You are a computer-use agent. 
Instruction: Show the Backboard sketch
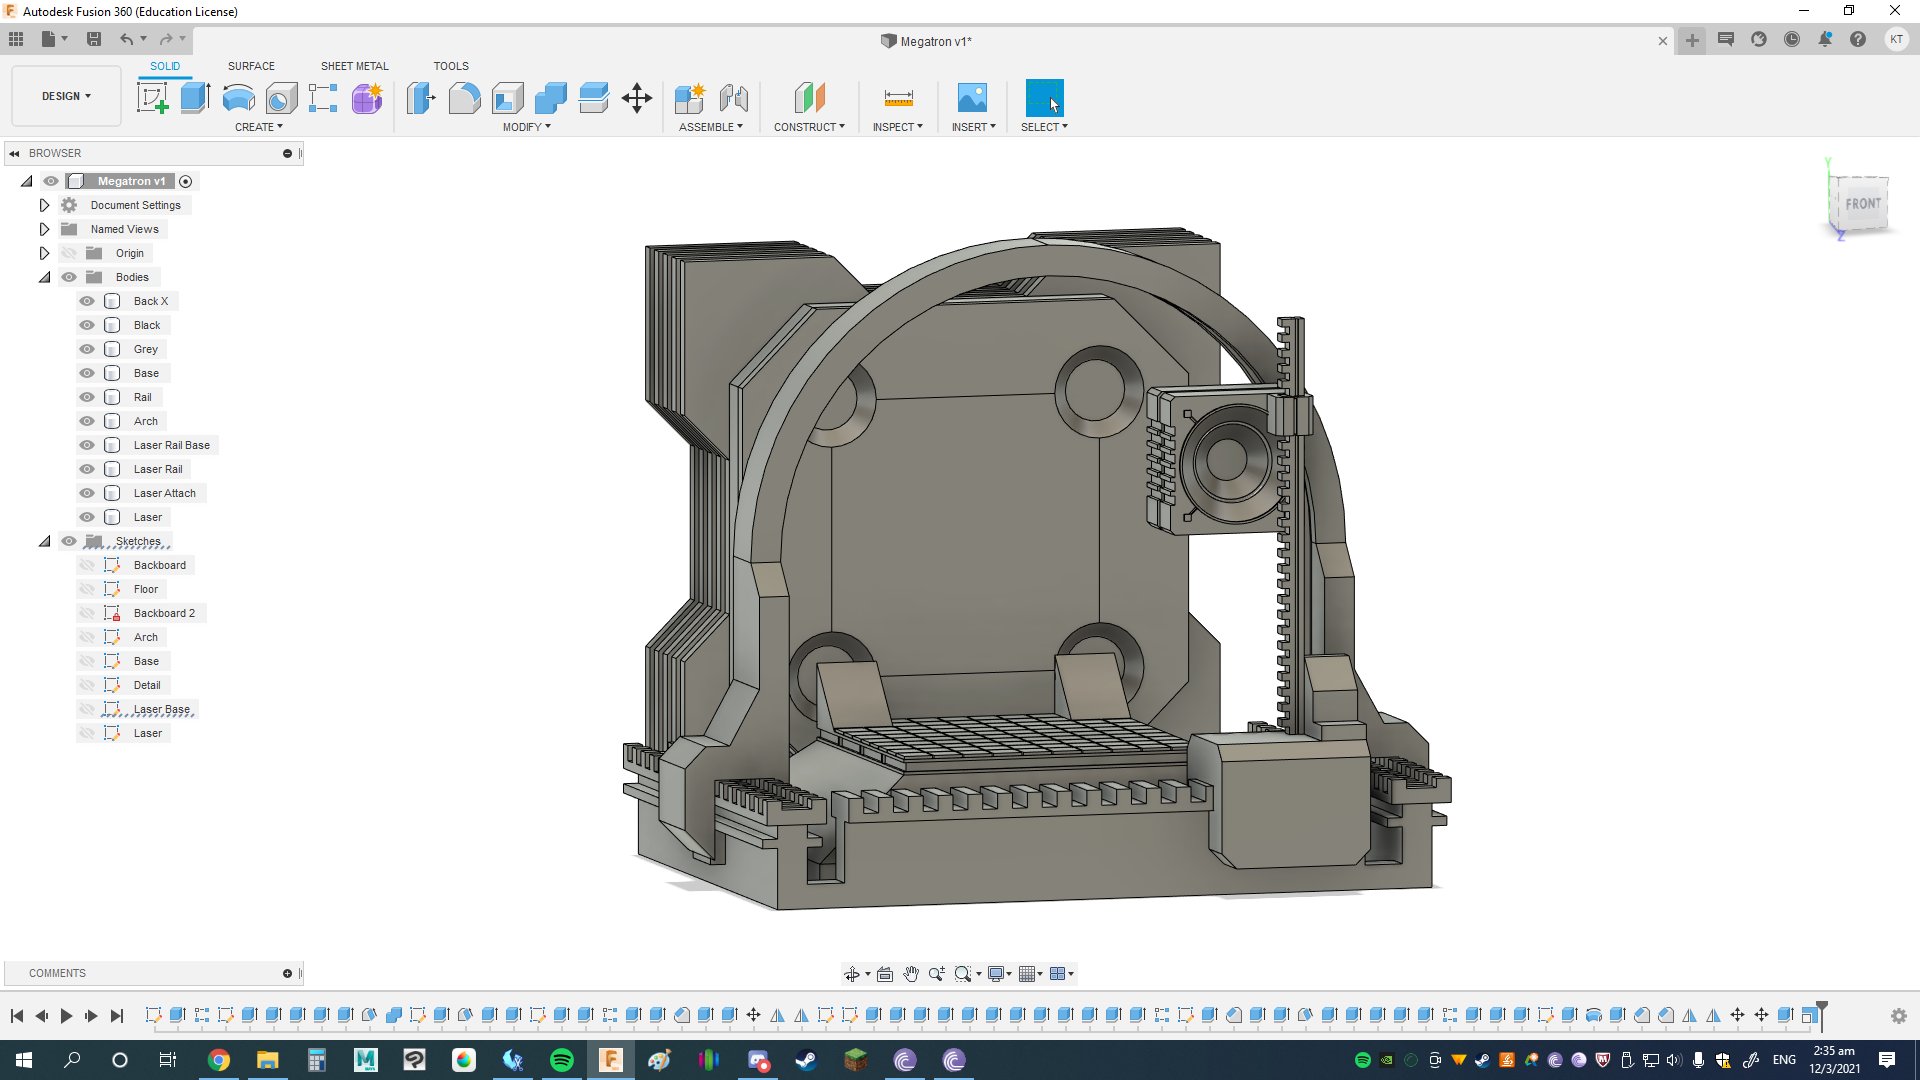point(87,565)
